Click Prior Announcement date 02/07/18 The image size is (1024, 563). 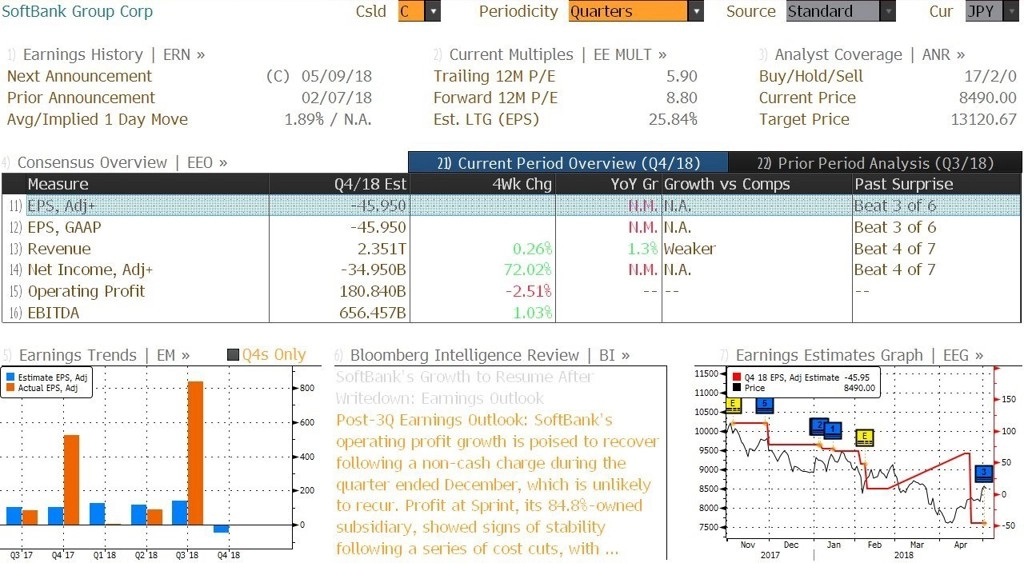pos(336,97)
